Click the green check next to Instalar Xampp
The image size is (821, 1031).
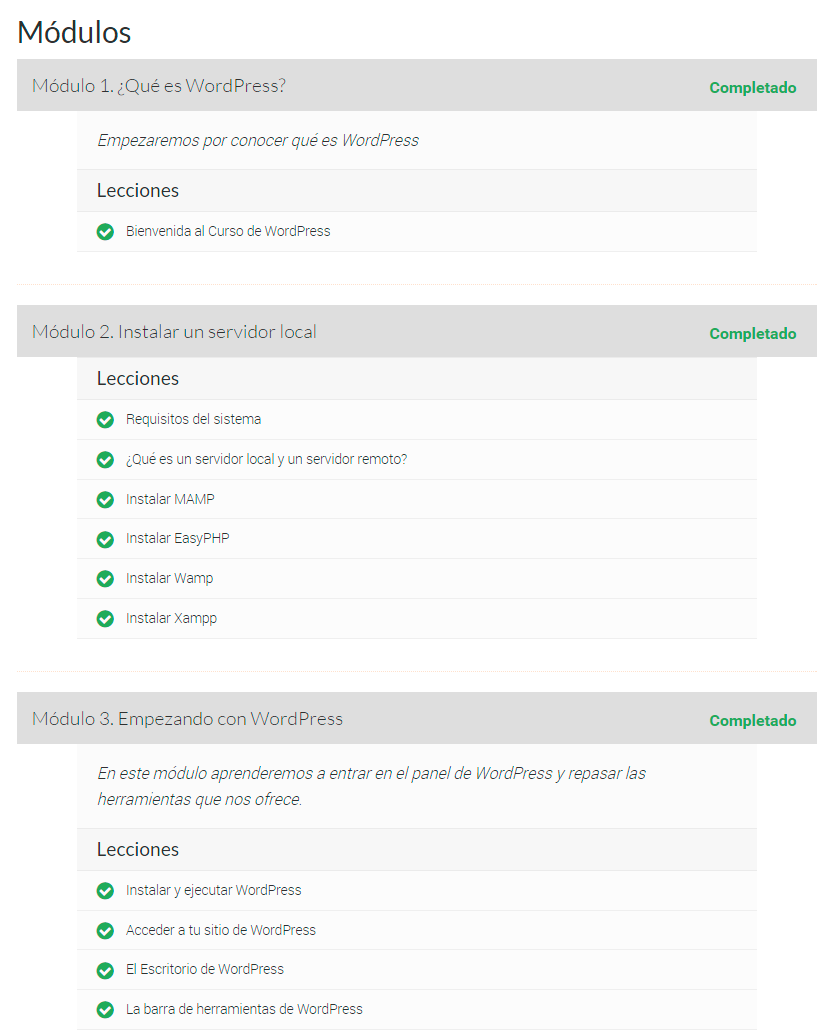pos(105,619)
